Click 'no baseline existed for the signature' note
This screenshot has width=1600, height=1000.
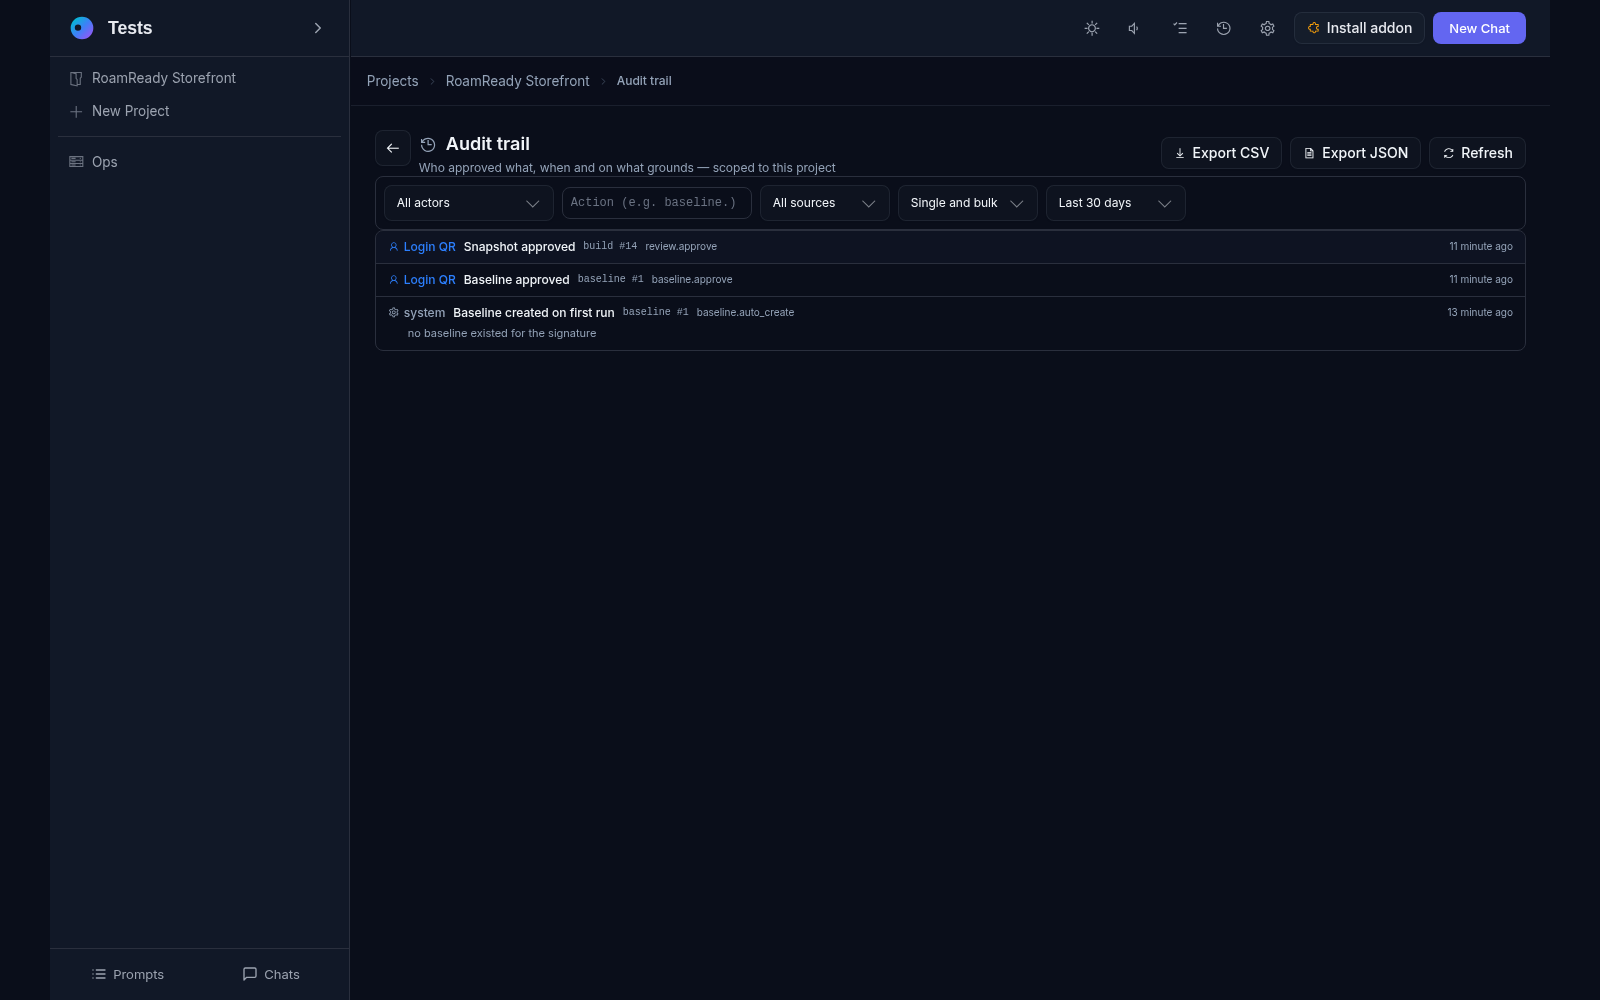click(502, 334)
